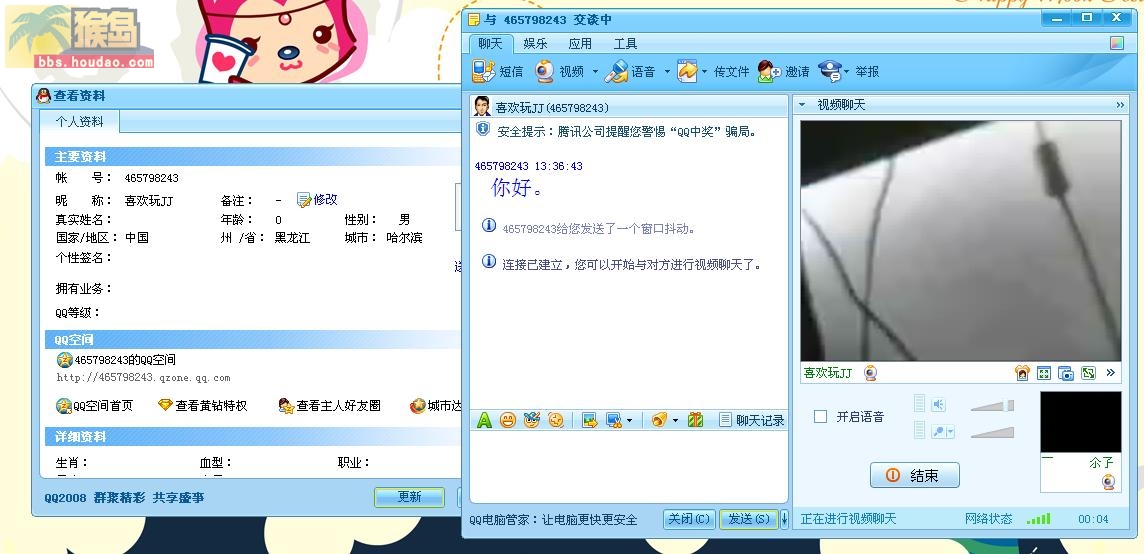Click the microphone icon in video panel
This screenshot has width=1144, height=554.
[938, 432]
